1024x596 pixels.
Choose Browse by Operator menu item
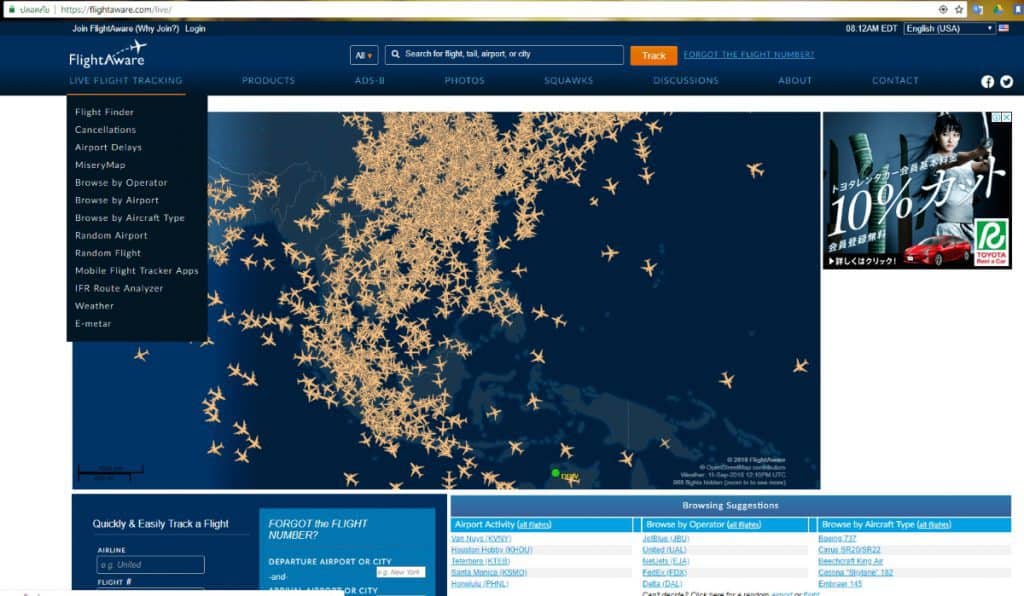click(121, 183)
